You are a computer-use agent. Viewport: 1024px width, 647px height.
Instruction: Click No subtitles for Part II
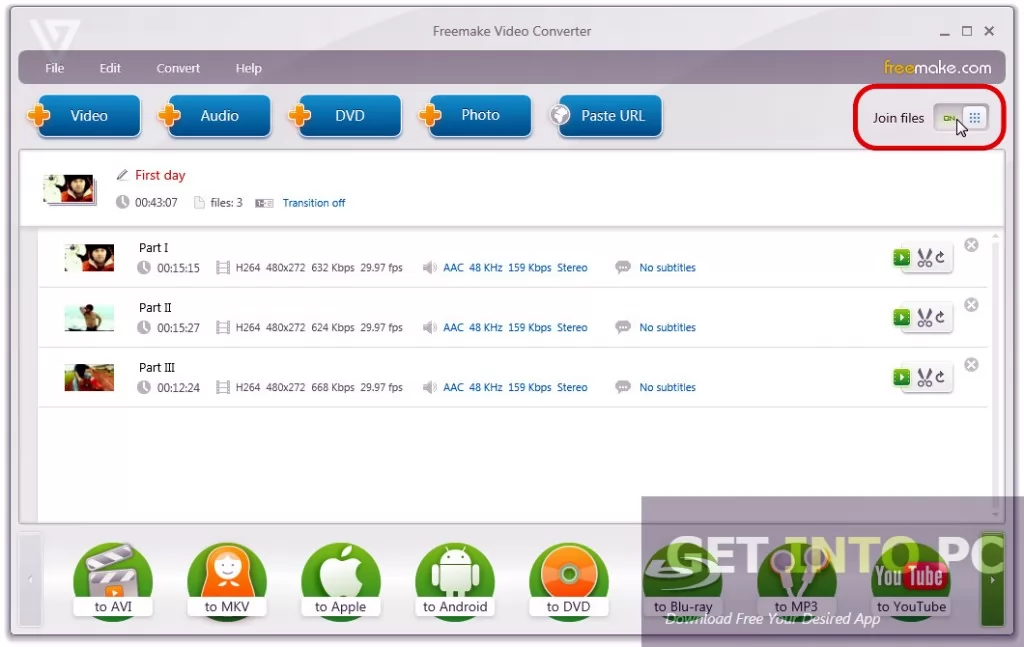coord(667,328)
